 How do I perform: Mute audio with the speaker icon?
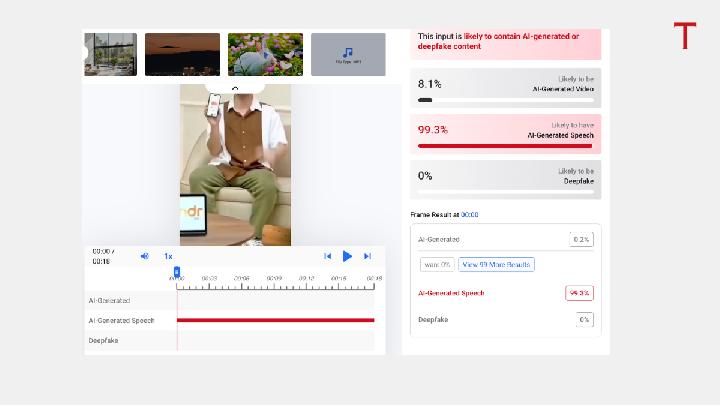pos(144,256)
